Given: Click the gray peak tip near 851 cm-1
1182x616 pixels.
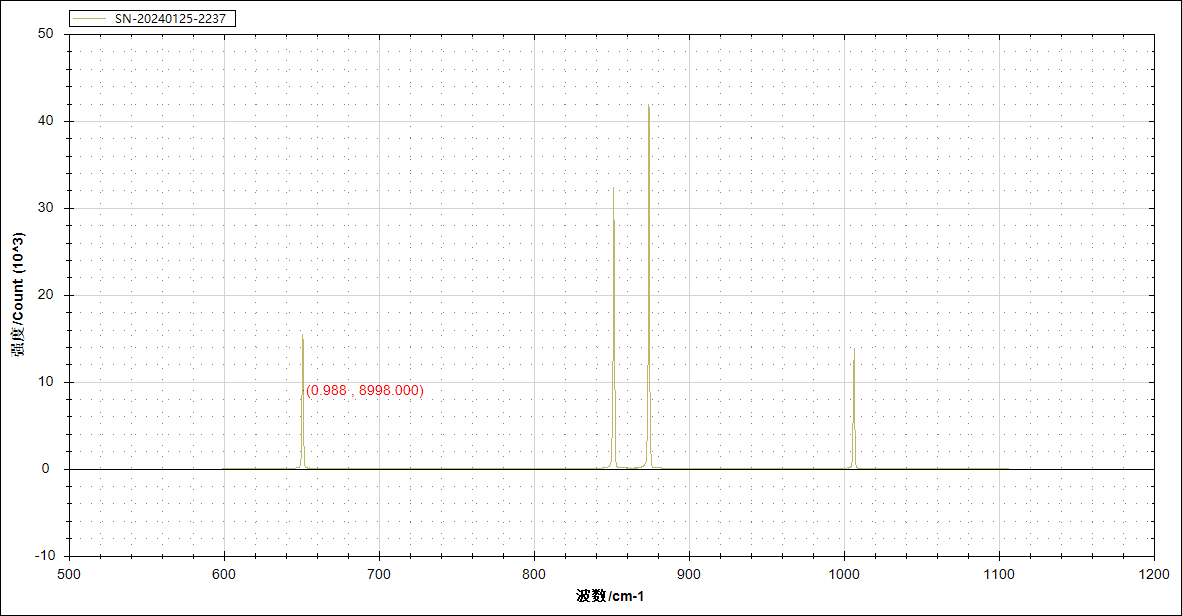Looking at the screenshot, I should [x=613, y=190].
